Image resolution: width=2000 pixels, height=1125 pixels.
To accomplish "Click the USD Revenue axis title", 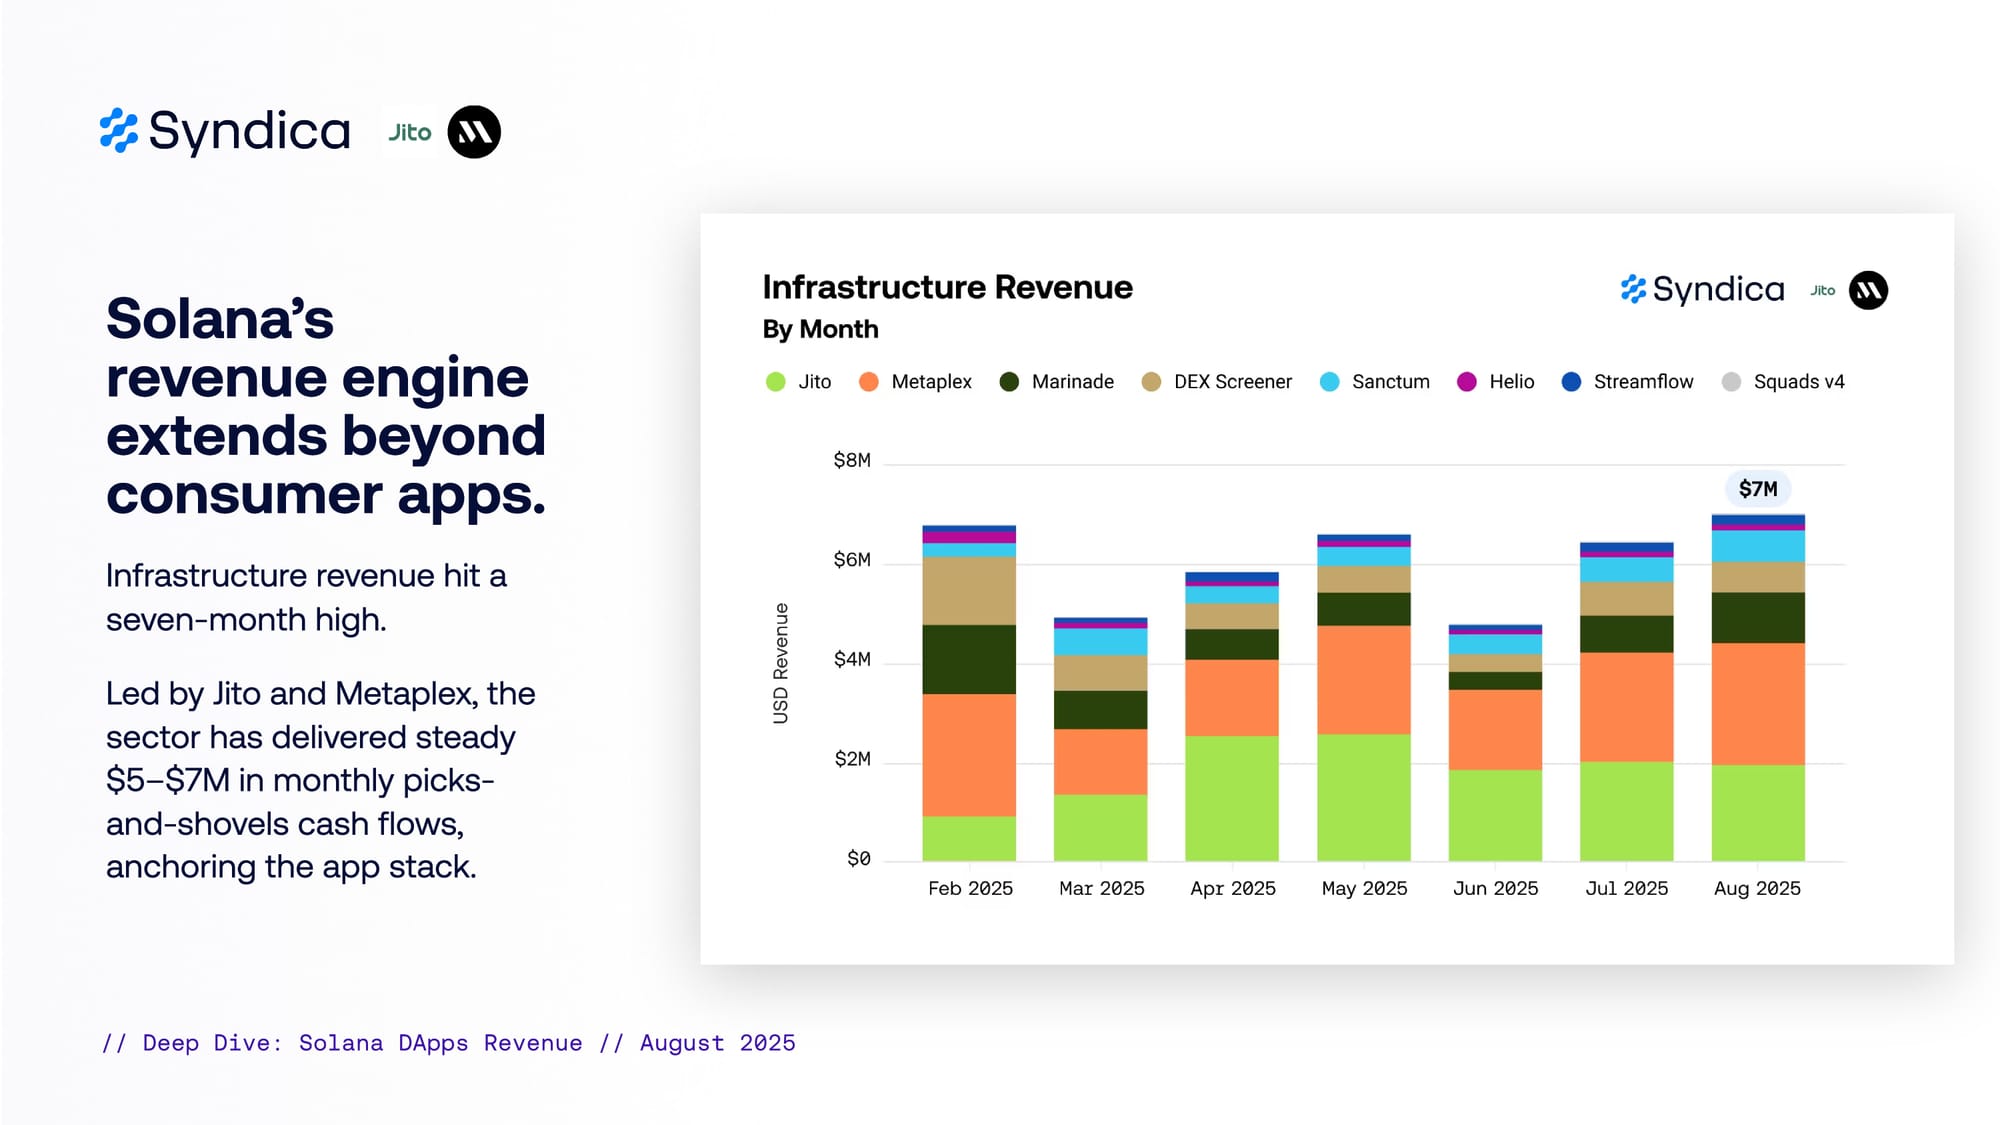I will (x=781, y=663).
